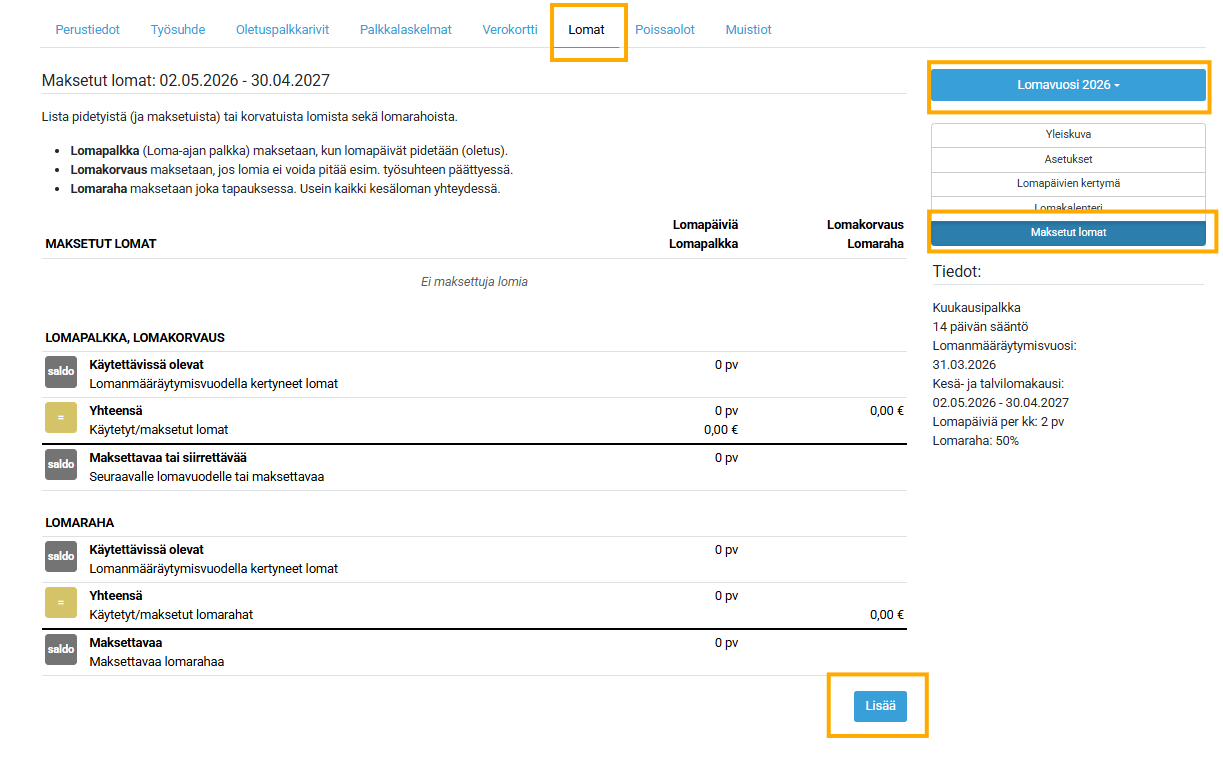
Task: Switch to the Perustiedot tab
Action: 88,30
